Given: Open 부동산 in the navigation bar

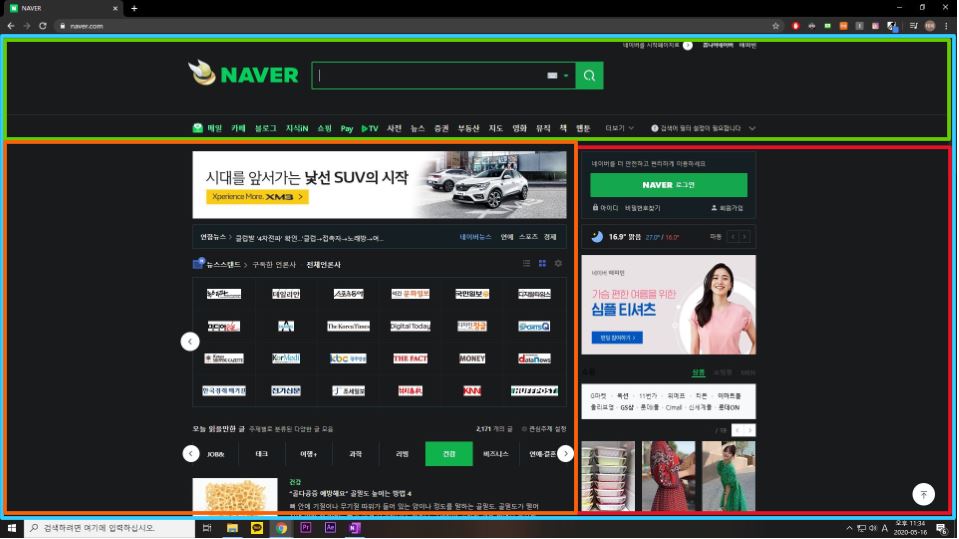Looking at the screenshot, I should [x=468, y=128].
